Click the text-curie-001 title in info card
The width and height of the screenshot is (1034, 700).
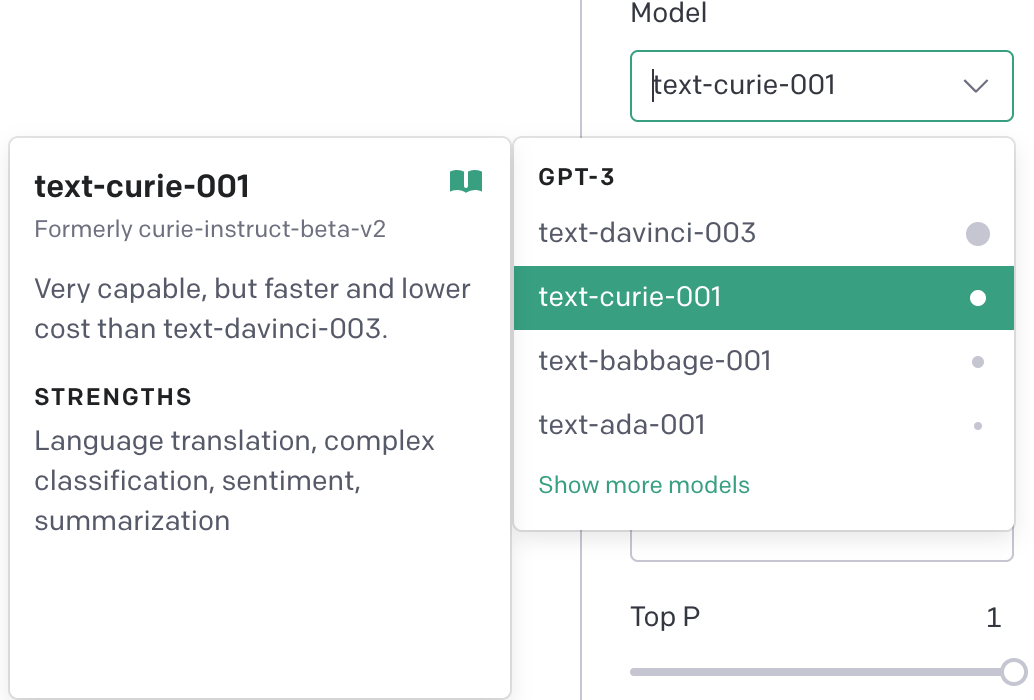tap(142, 186)
